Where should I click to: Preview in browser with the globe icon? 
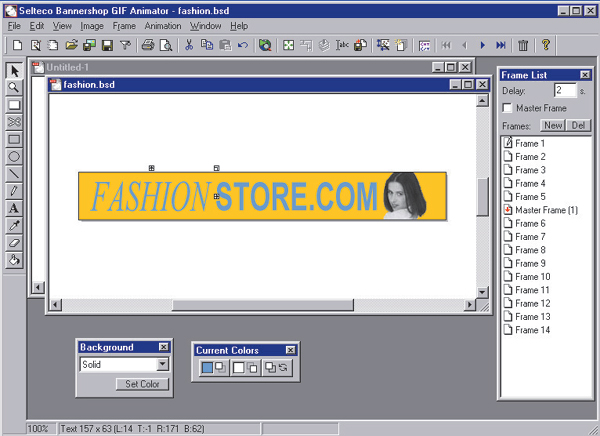coord(265,45)
